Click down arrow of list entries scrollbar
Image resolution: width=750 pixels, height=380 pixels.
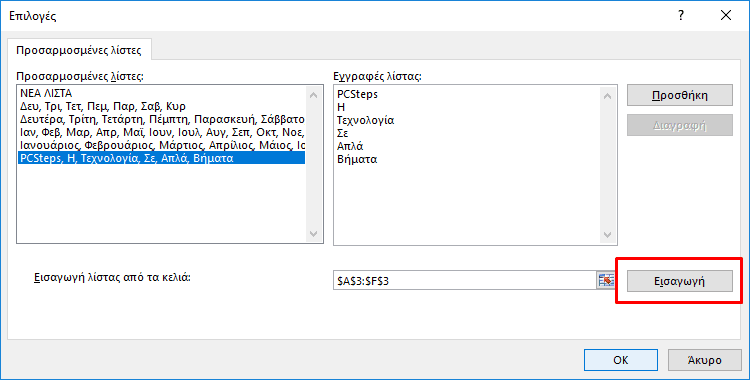click(x=607, y=235)
